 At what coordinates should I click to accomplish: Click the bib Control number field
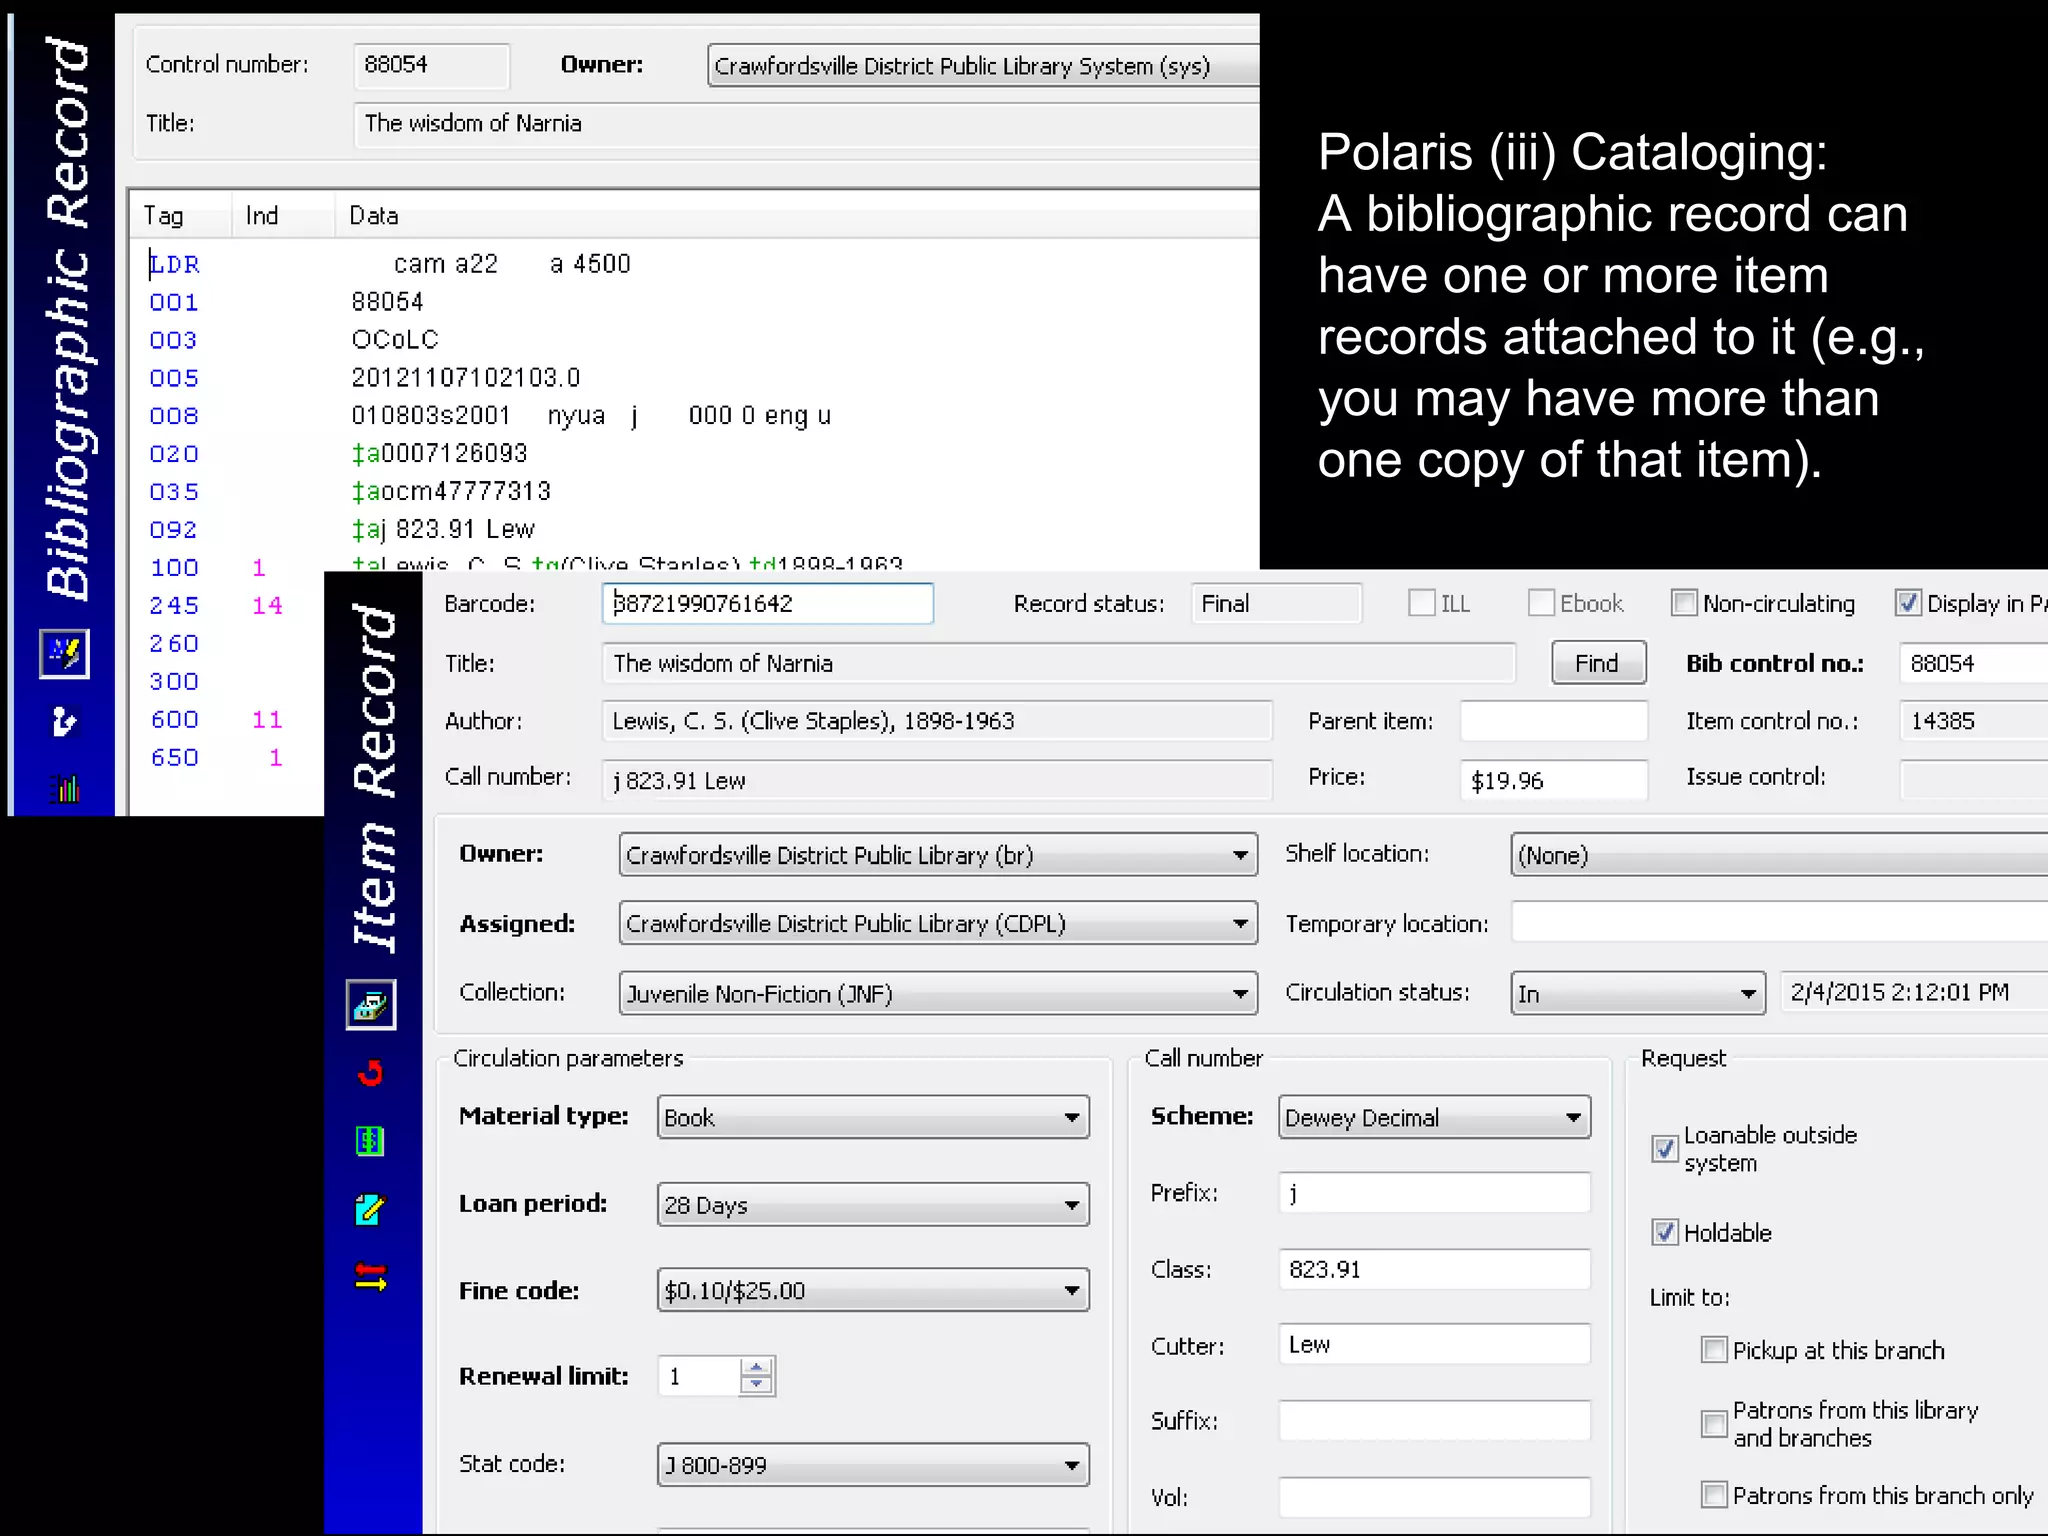coord(431,65)
